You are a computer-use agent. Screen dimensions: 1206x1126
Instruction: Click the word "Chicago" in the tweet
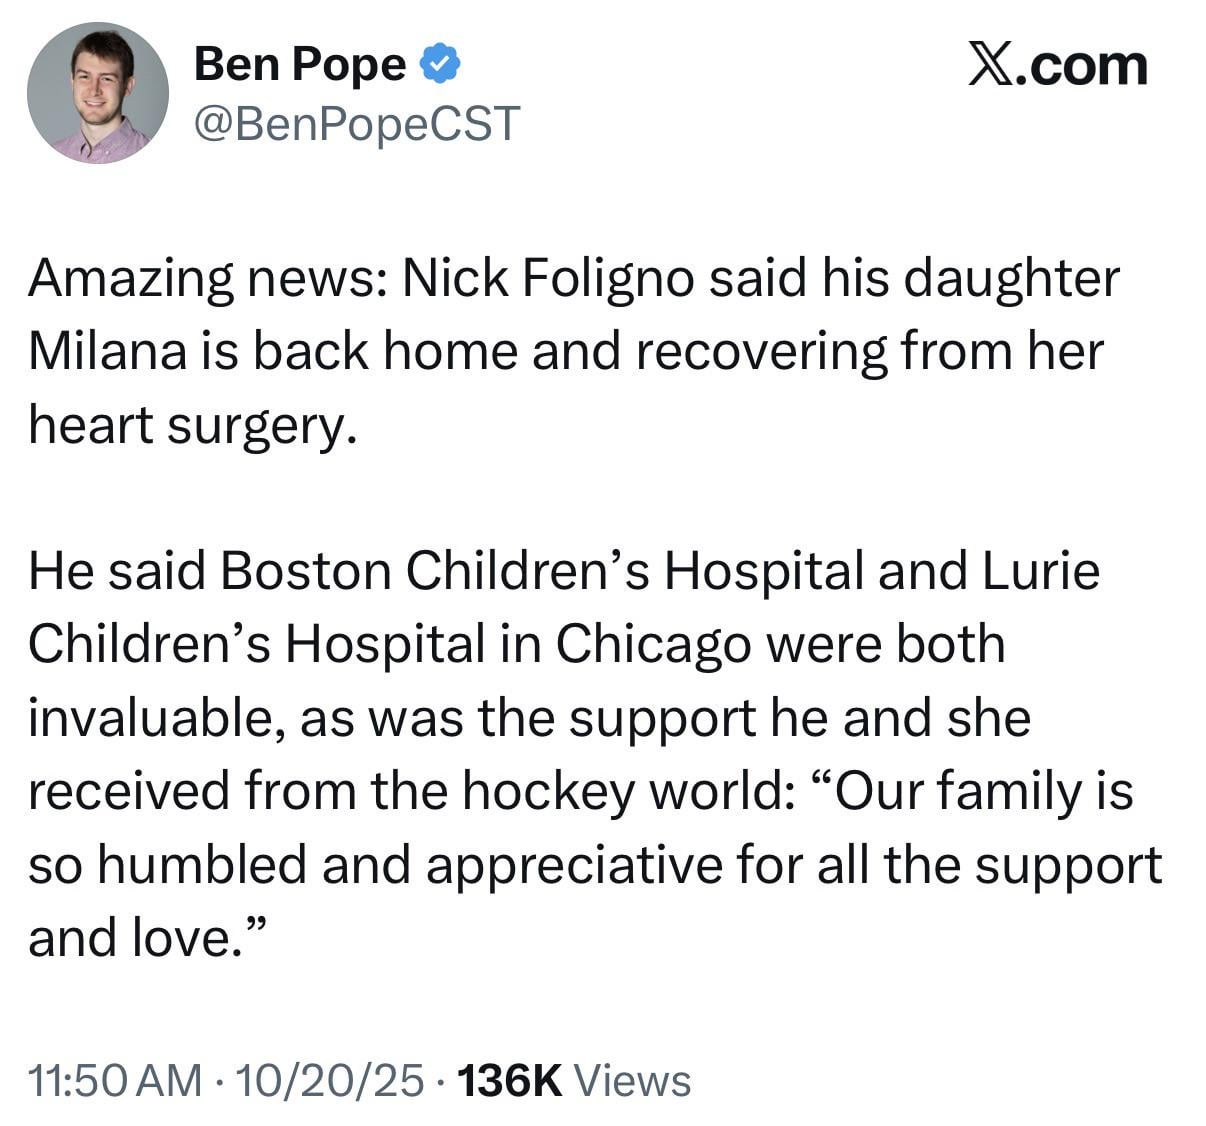click(x=653, y=644)
